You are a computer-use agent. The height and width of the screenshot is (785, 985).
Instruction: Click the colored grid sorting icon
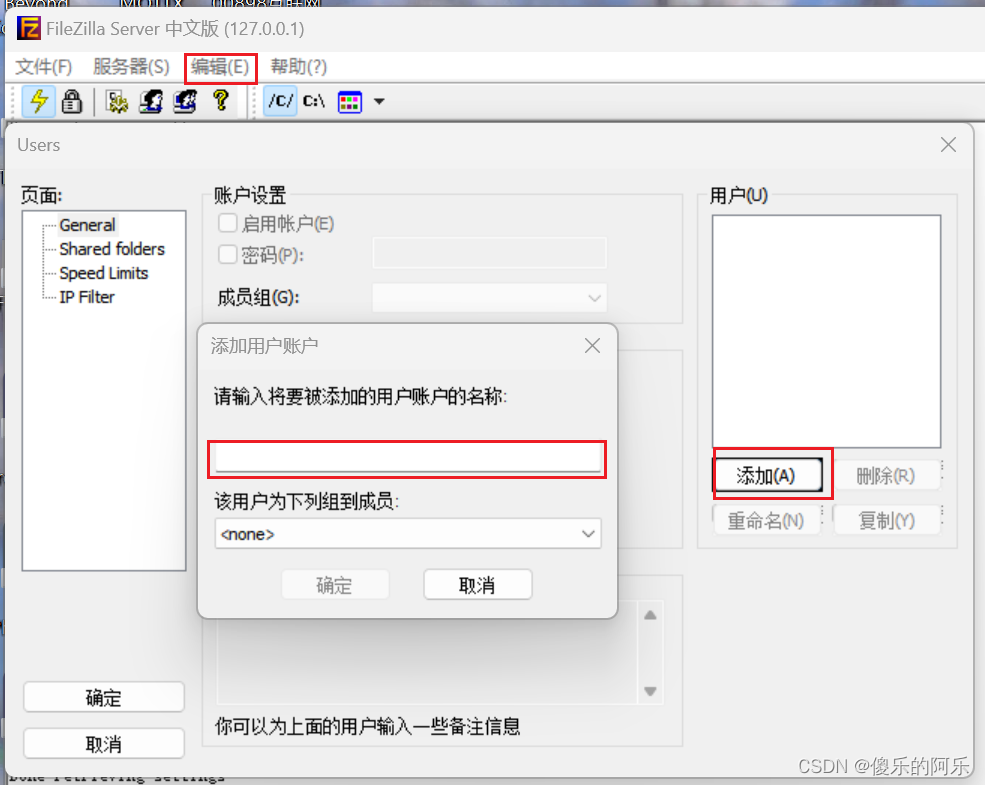coord(350,102)
